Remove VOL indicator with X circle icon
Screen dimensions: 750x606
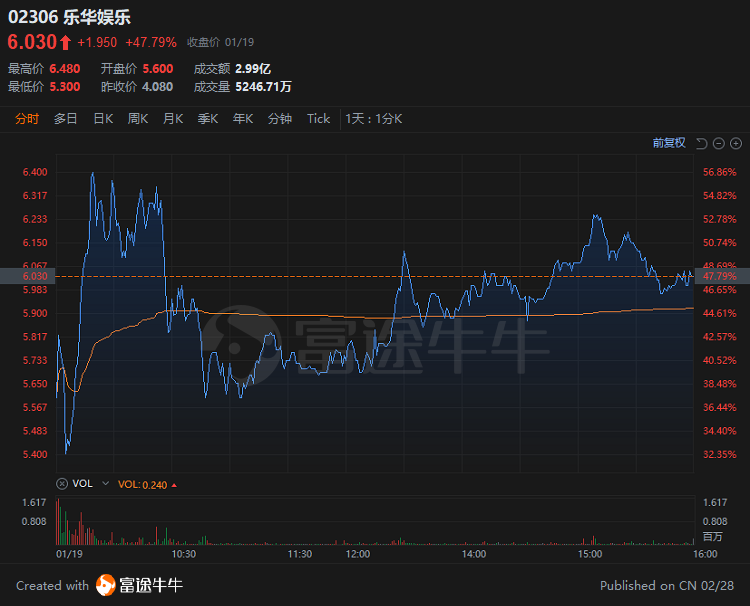pyautogui.click(x=62, y=484)
